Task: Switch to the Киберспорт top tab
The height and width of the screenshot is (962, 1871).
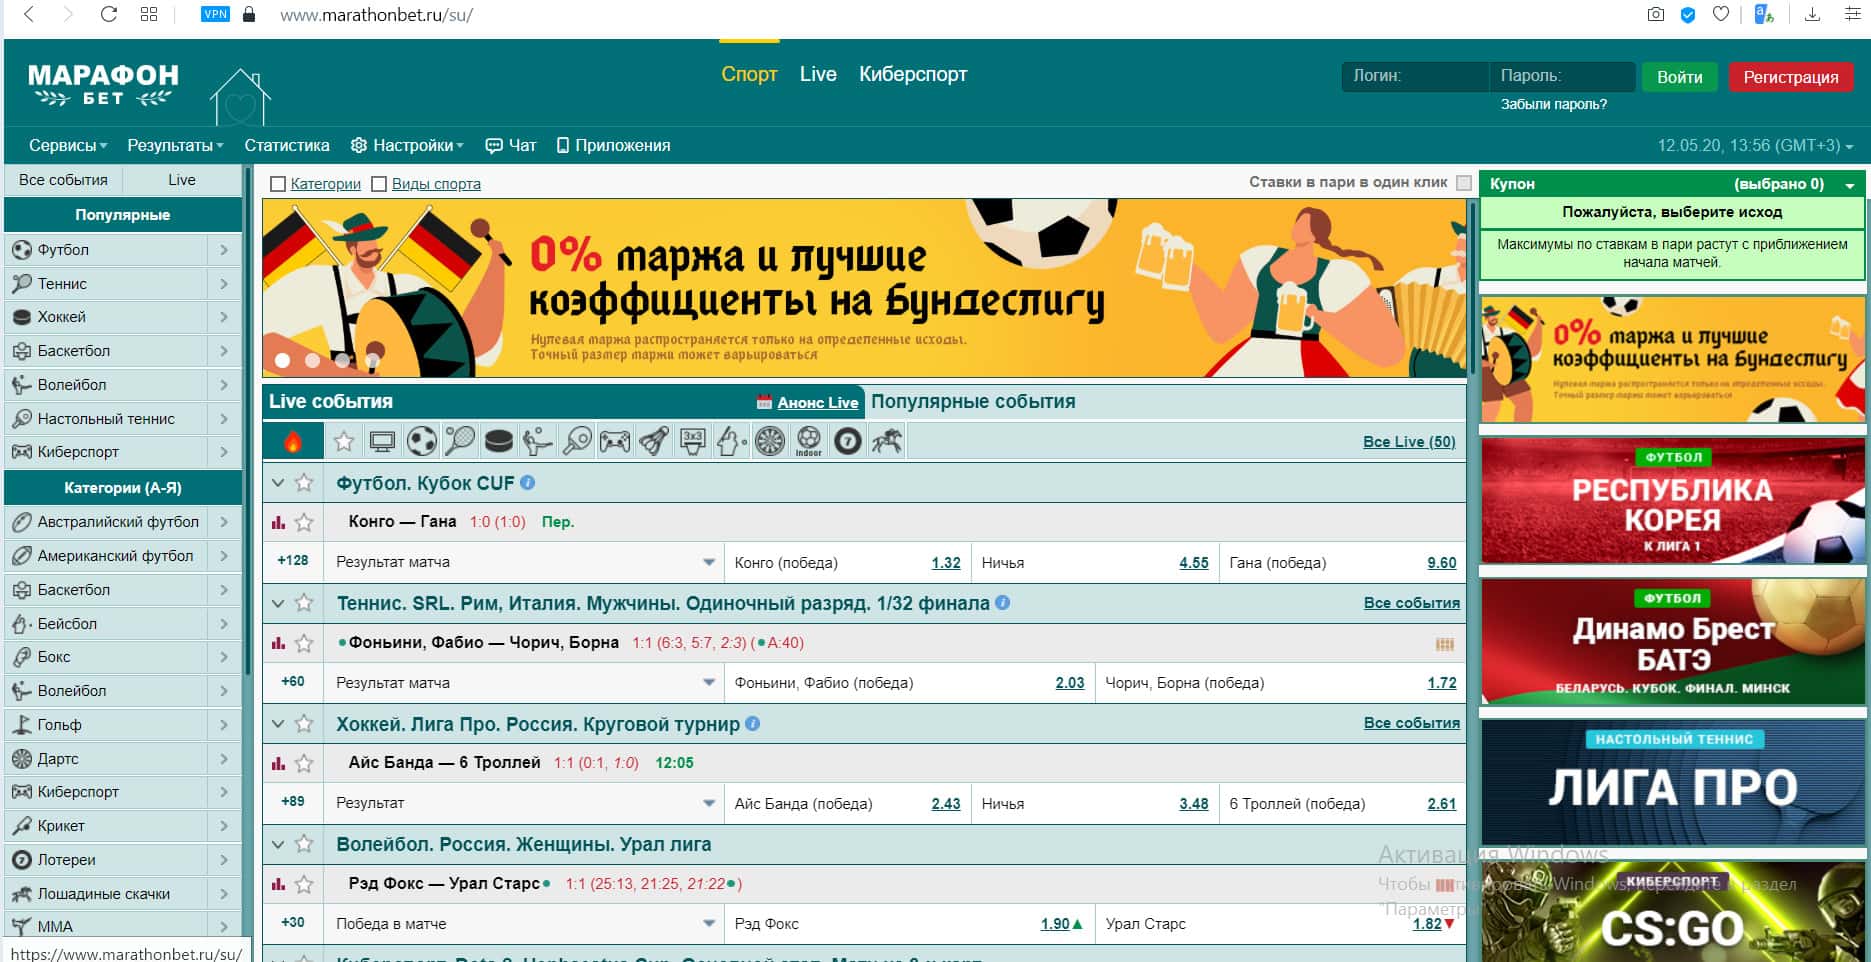Action: coord(912,75)
